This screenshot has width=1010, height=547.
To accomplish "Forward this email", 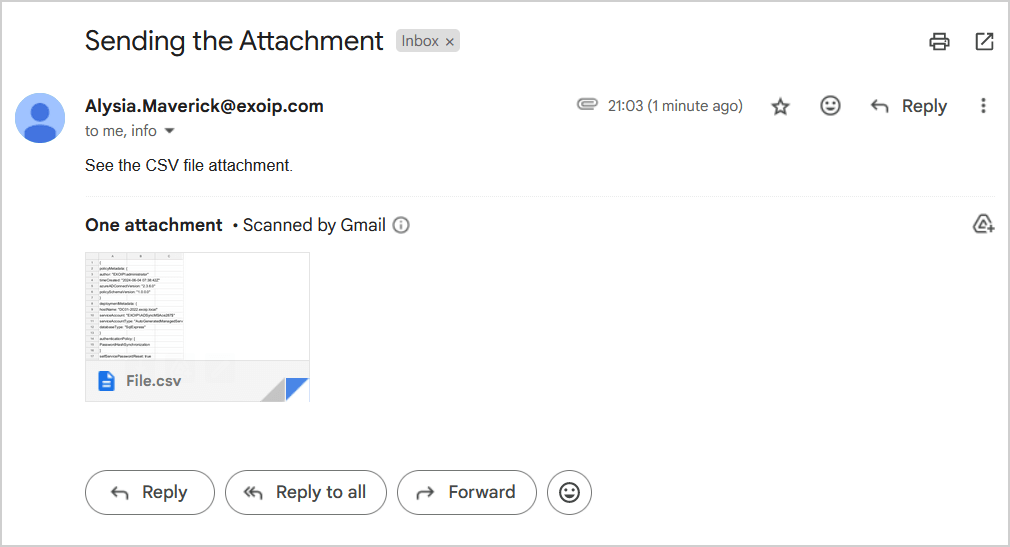I will 466,492.
